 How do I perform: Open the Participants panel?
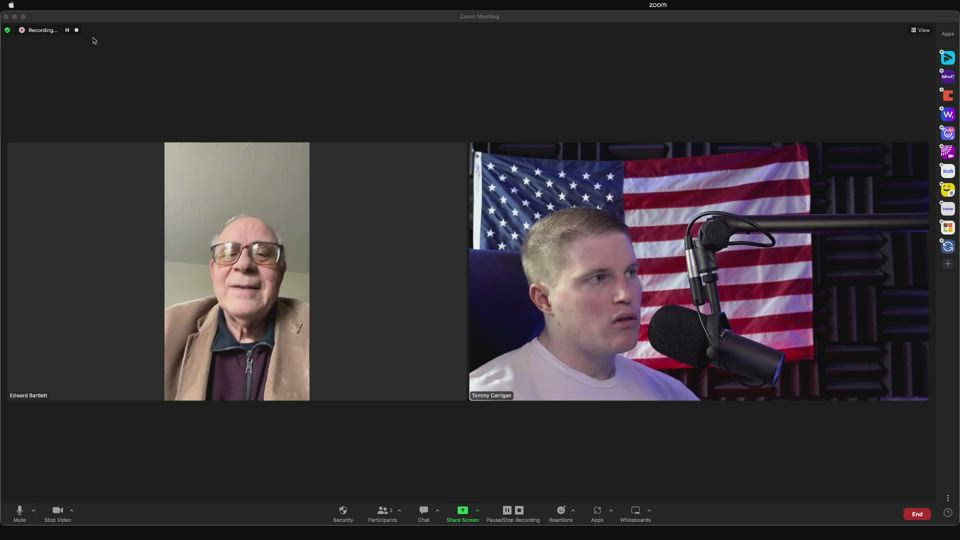pyautogui.click(x=382, y=513)
